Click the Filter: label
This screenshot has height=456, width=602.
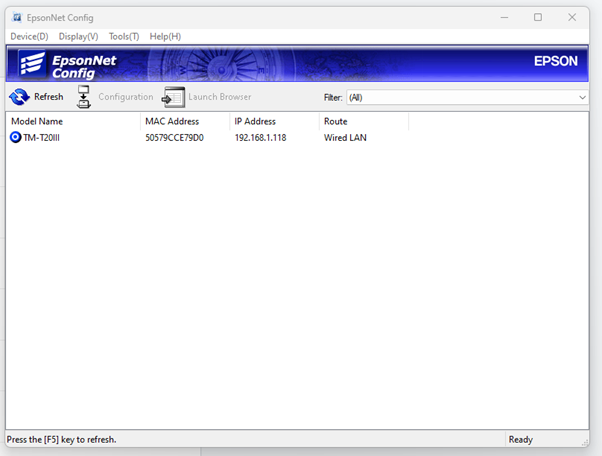point(333,97)
